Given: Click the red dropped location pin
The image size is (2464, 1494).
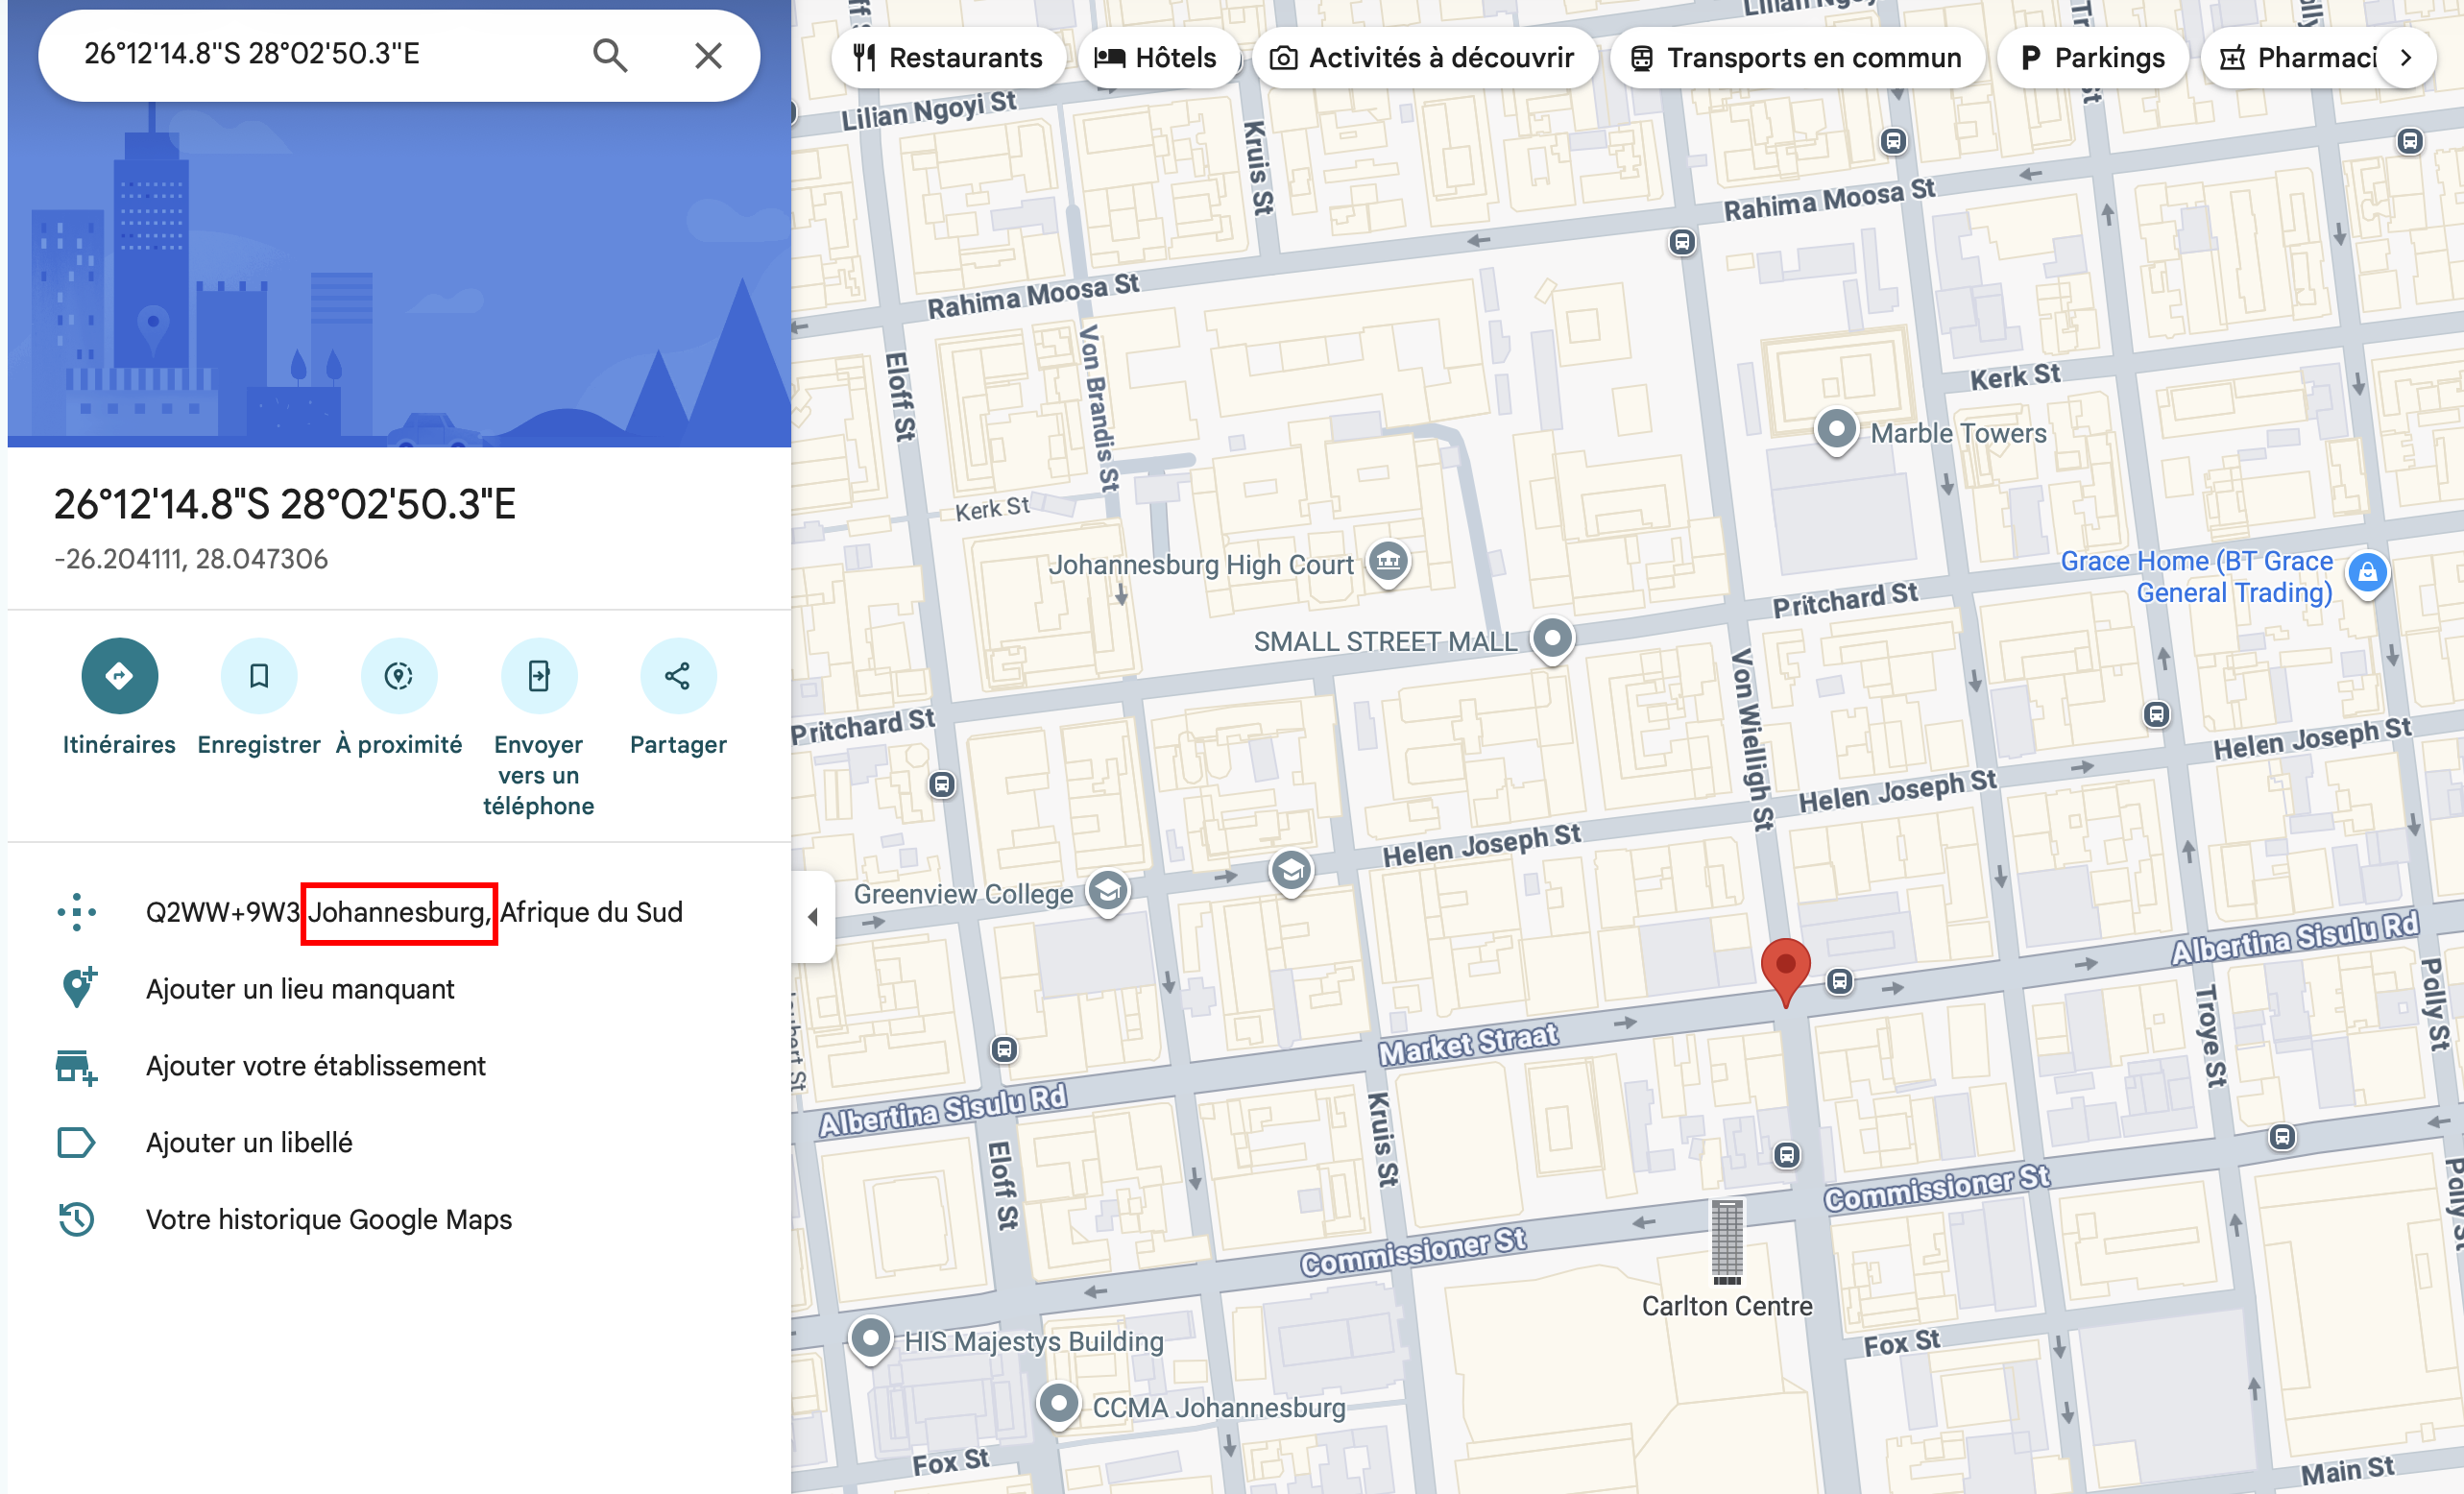Looking at the screenshot, I should 1785,971.
